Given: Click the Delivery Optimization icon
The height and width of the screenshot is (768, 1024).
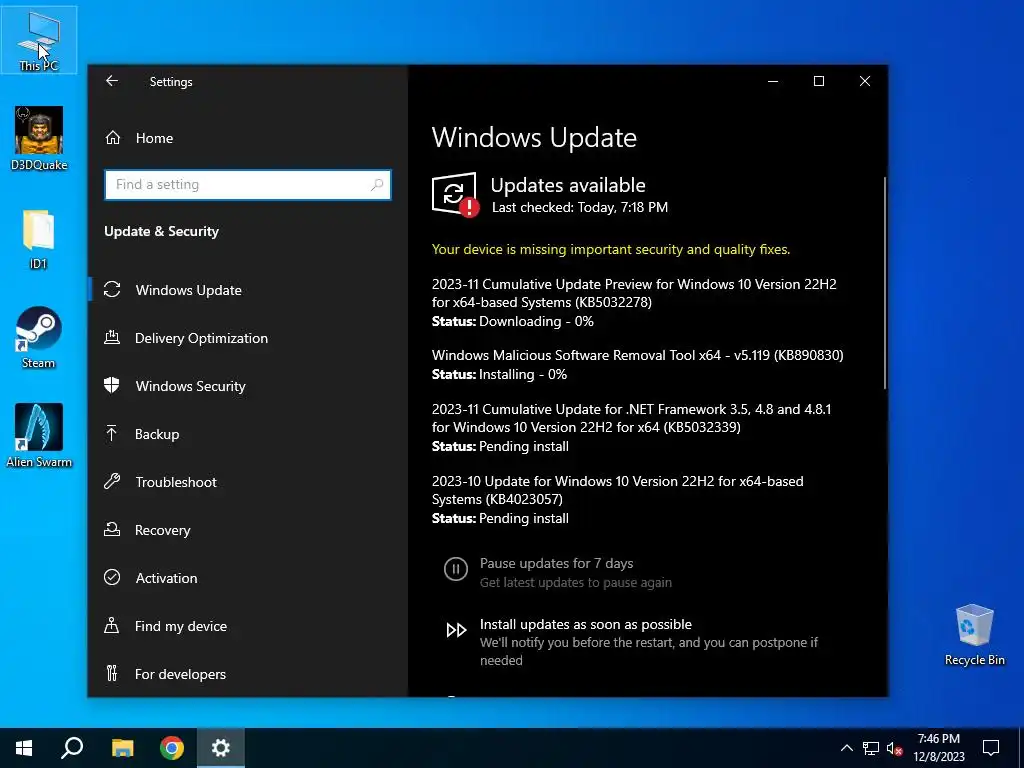Looking at the screenshot, I should [x=112, y=338].
